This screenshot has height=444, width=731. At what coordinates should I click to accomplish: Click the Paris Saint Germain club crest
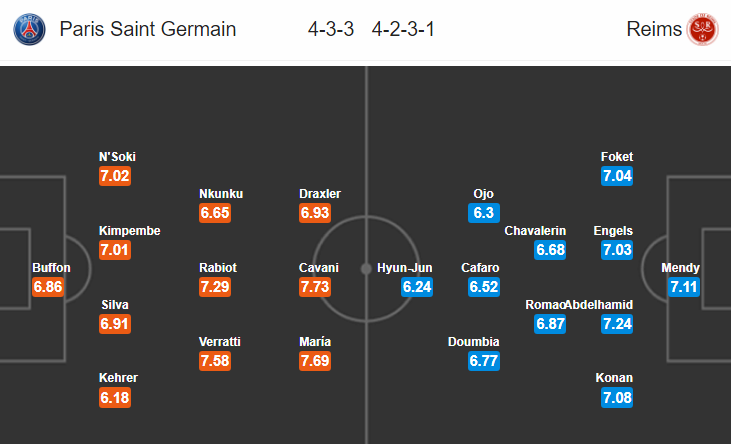point(30,29)
